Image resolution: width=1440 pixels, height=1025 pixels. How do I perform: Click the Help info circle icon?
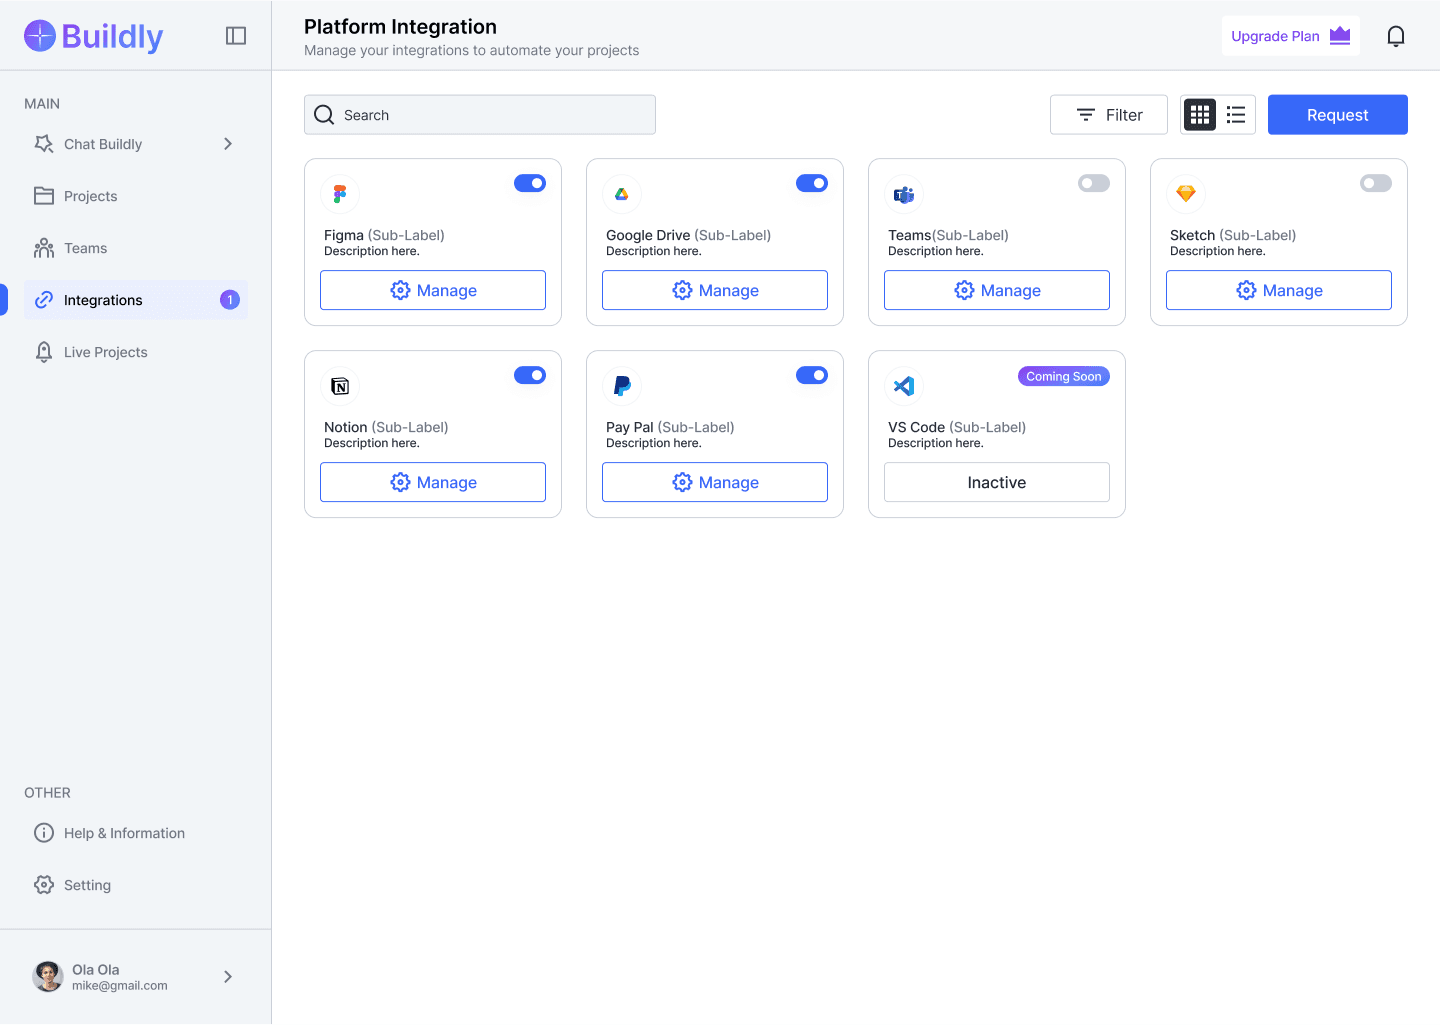44,833
